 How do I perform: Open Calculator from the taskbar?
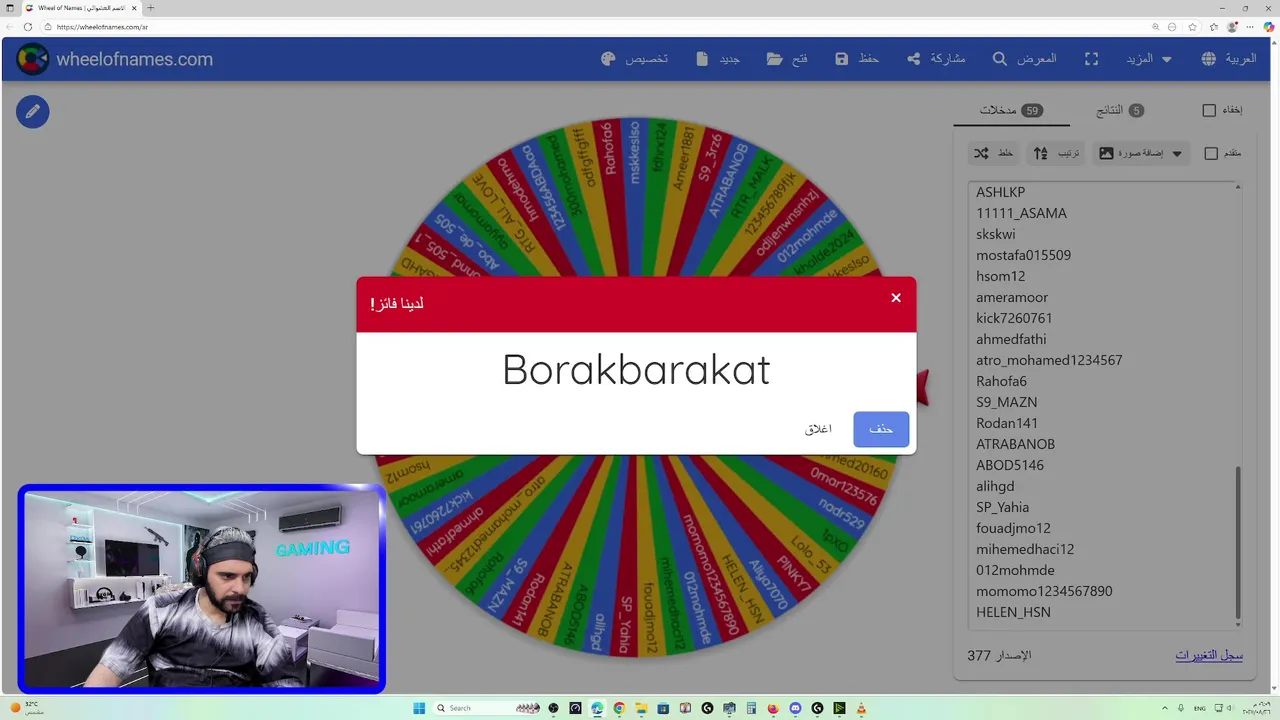pos(751,708)
